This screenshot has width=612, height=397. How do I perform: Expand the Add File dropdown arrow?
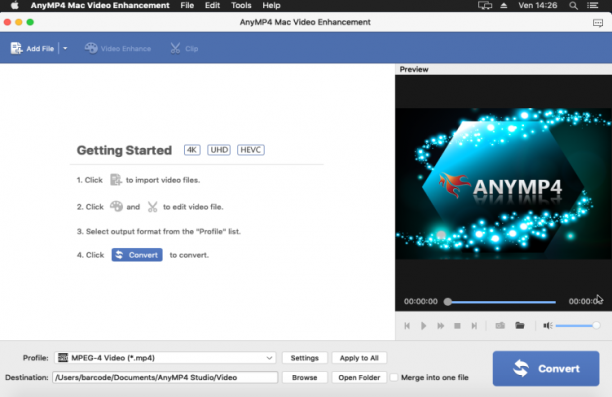(65, 48)
